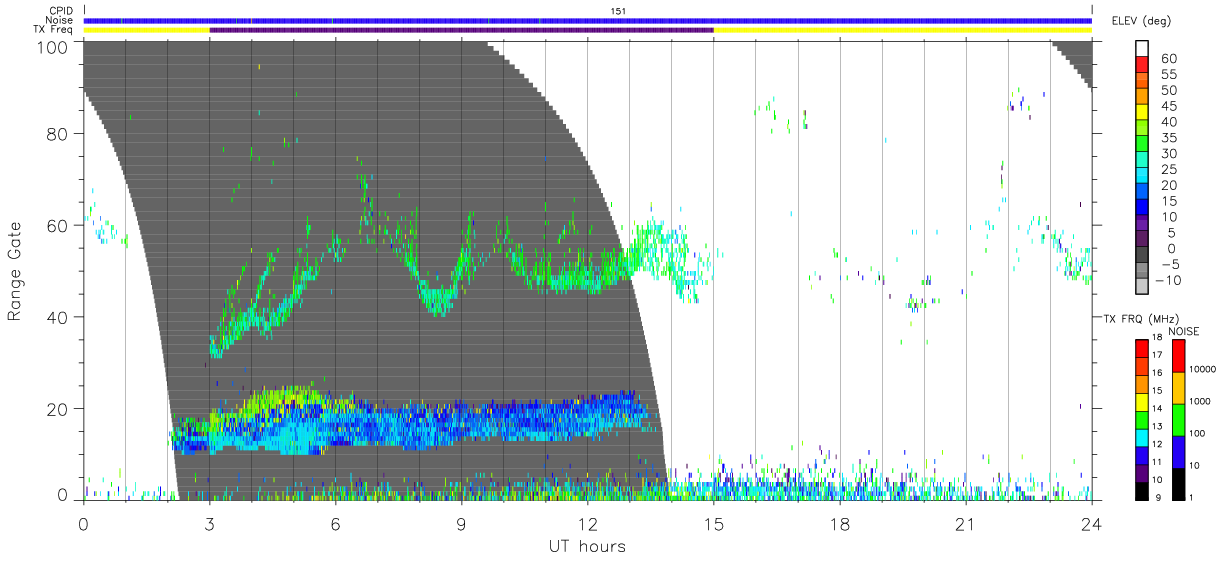Viewport: 1228px width, 567px height.
Task: Click the 20 tick on Range Gate axis
Action: 57,409
